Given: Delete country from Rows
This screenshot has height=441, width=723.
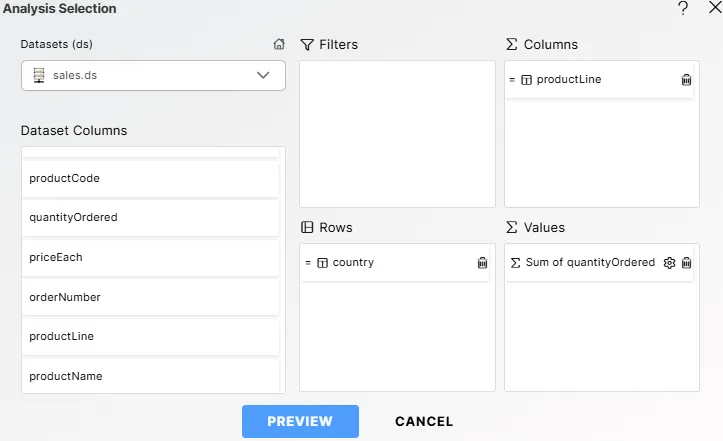Looking at the screenshot, I should click(x=482, y=263).
